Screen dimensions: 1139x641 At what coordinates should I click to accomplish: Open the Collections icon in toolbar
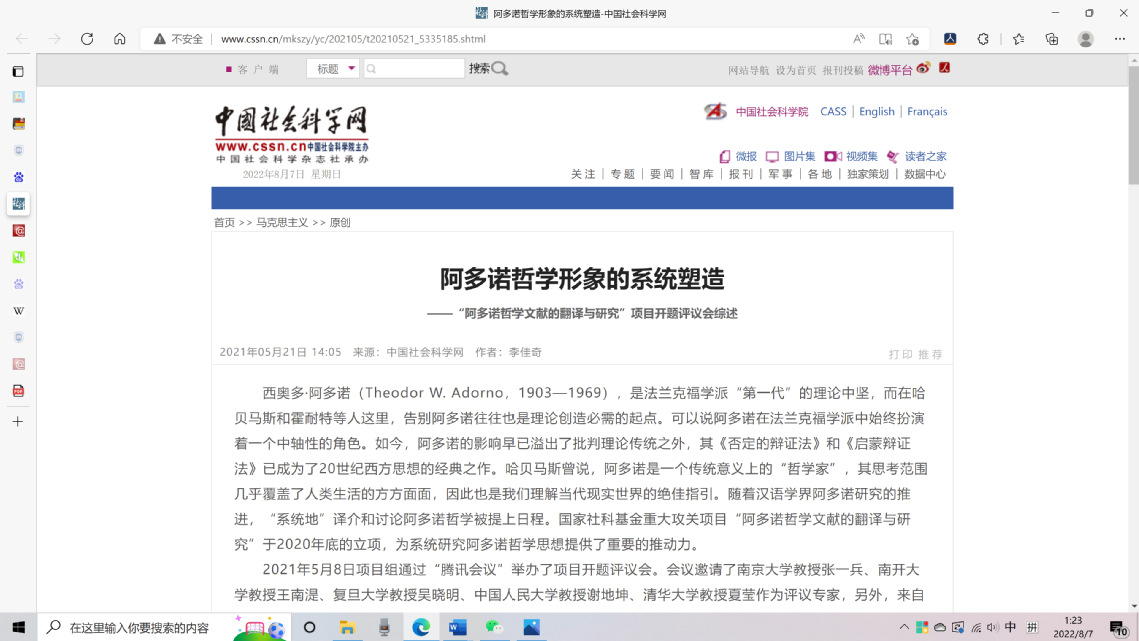(x=1052, y=39)
